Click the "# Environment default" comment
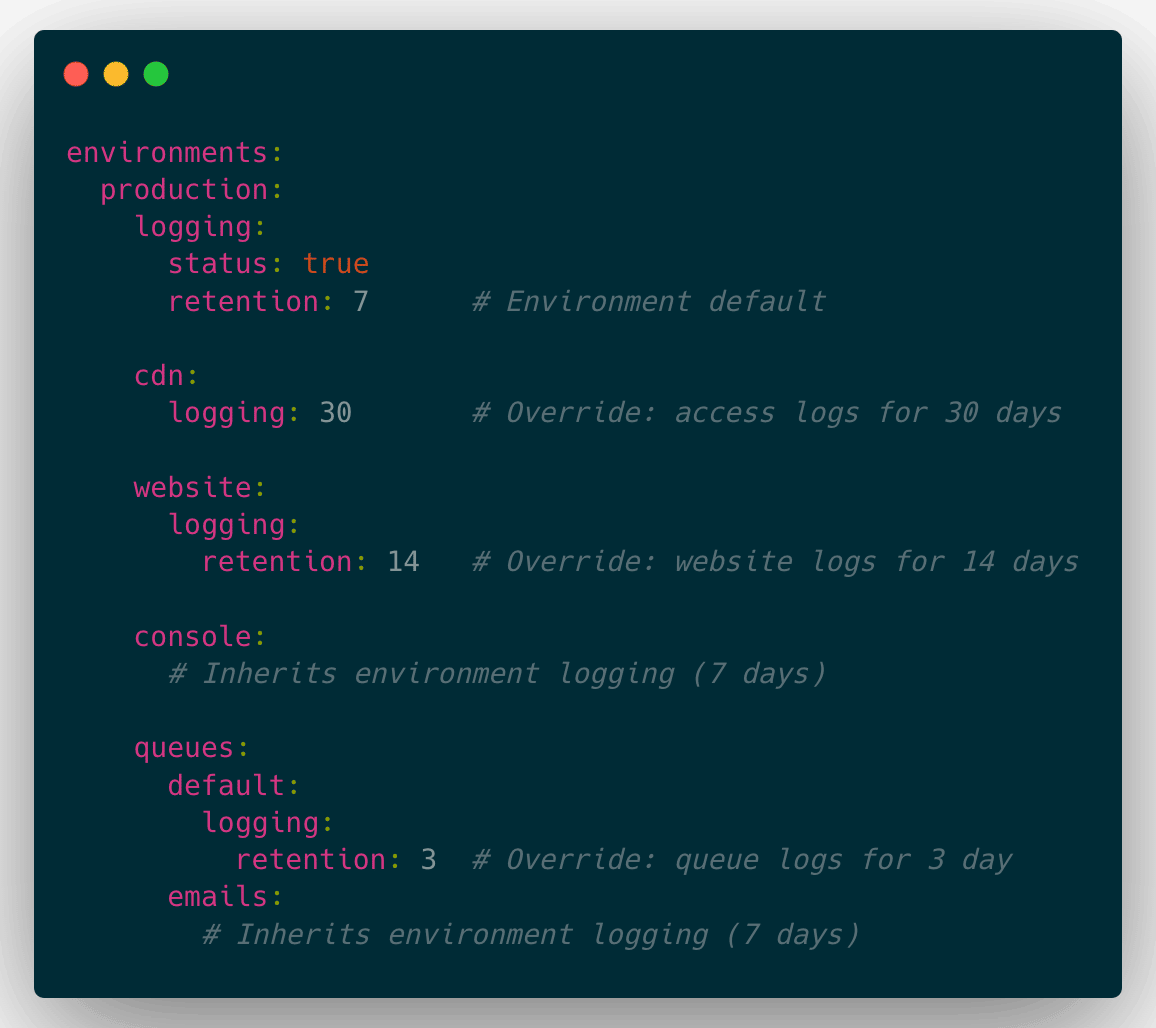Viewport: 1156px width, 1028px height. [x=649, y=301]
